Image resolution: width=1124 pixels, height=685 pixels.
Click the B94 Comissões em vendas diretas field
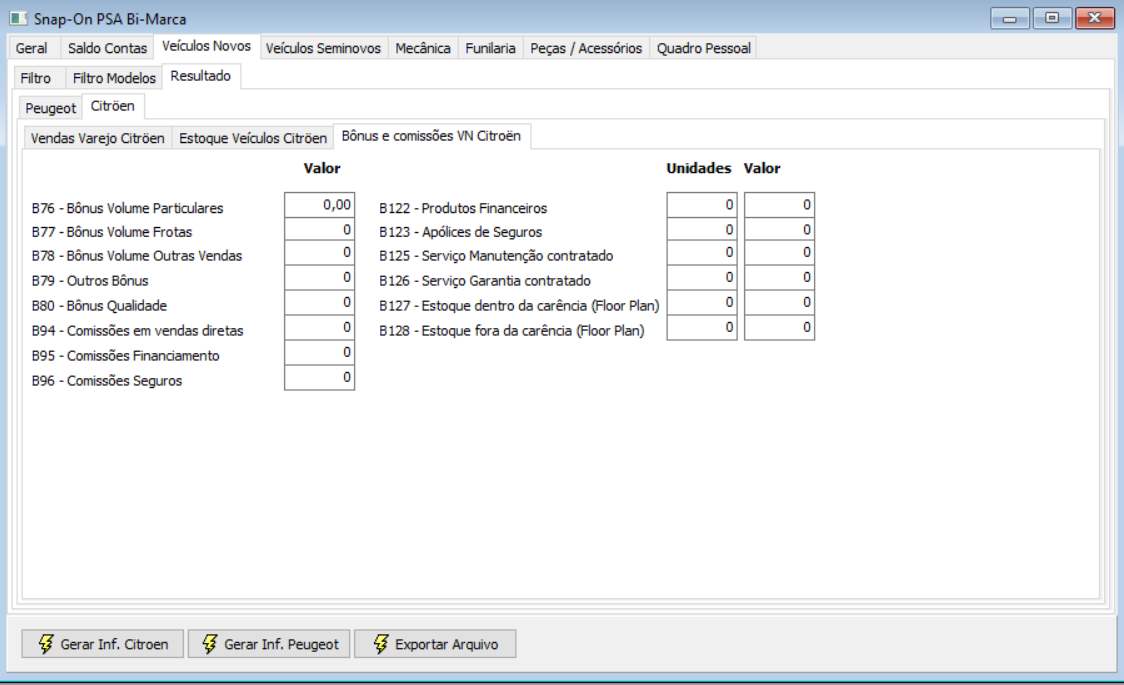point(320,327)
